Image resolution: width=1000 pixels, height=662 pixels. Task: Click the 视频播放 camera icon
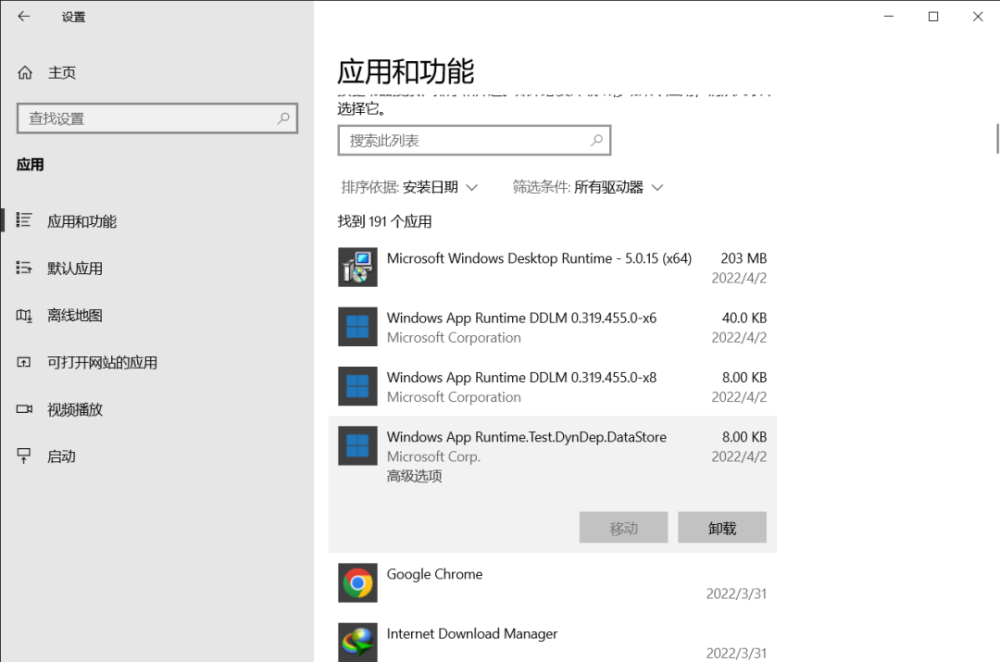[24, 409]
